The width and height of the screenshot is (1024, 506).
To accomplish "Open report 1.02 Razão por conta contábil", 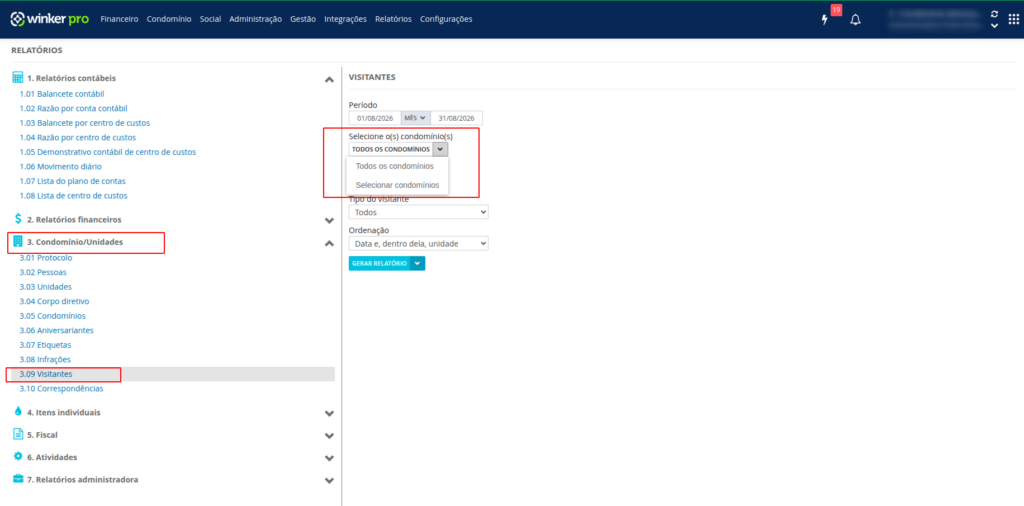I will click(73, 108).
